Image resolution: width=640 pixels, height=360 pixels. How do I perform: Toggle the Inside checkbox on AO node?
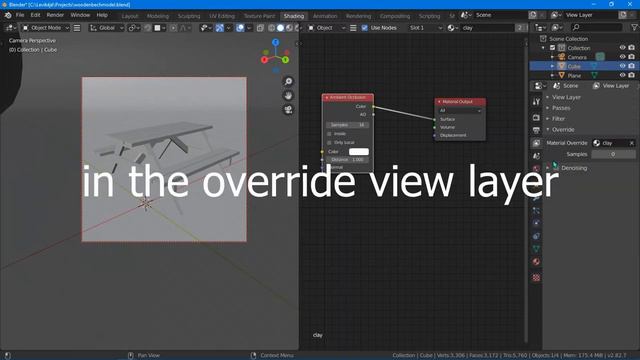point(329,134)
